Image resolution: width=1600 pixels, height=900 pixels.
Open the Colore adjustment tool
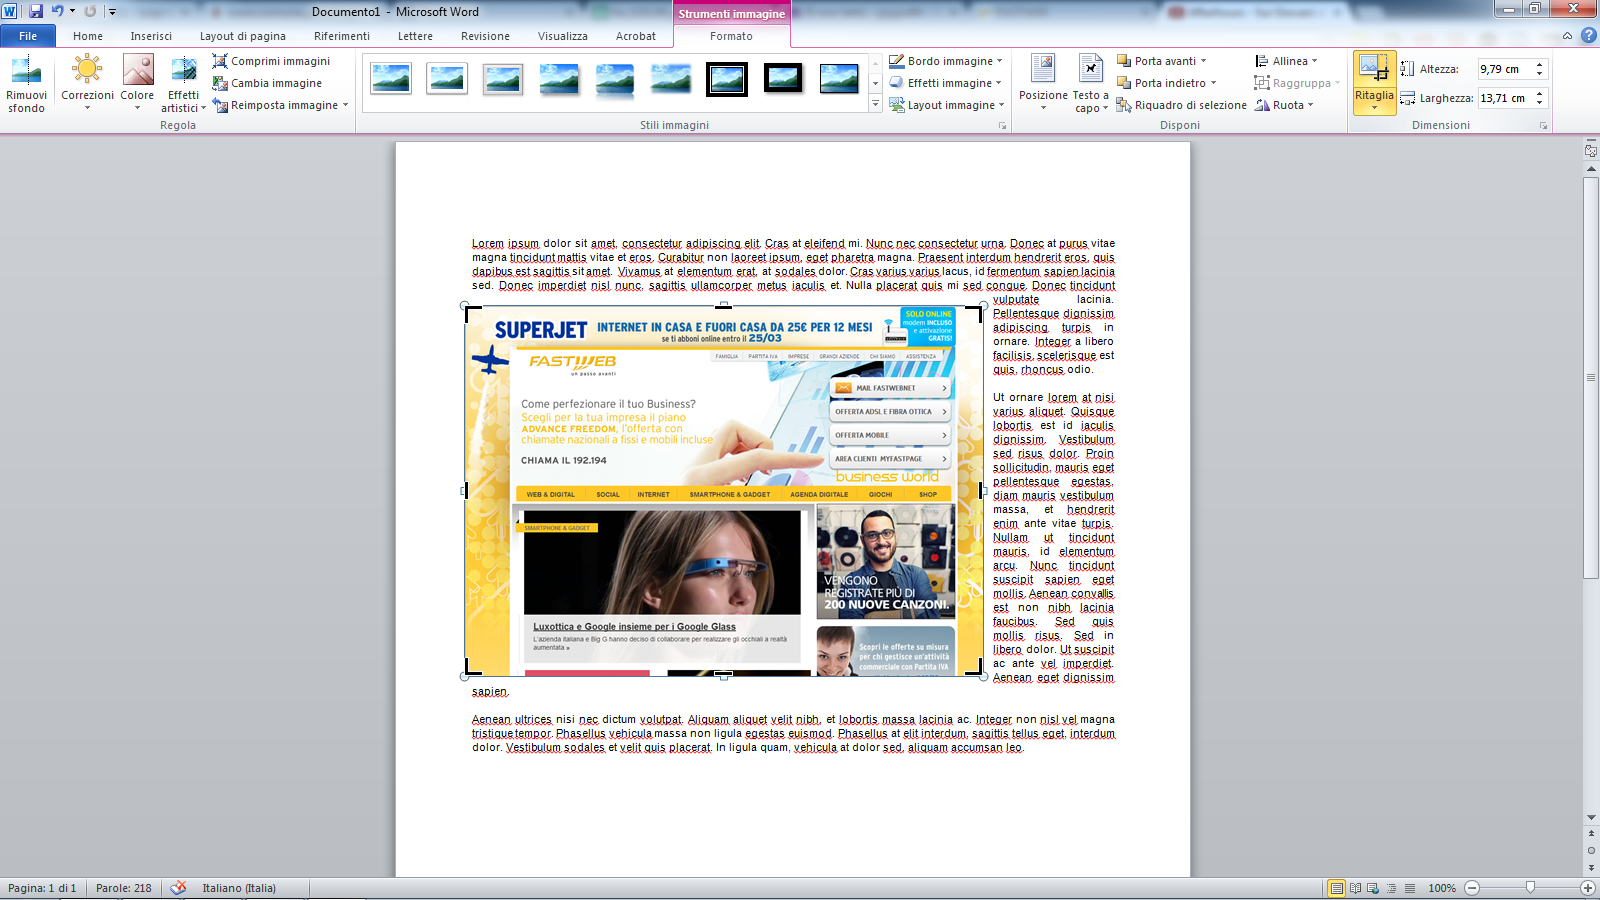pyautogui.click(x=137, y=84)
